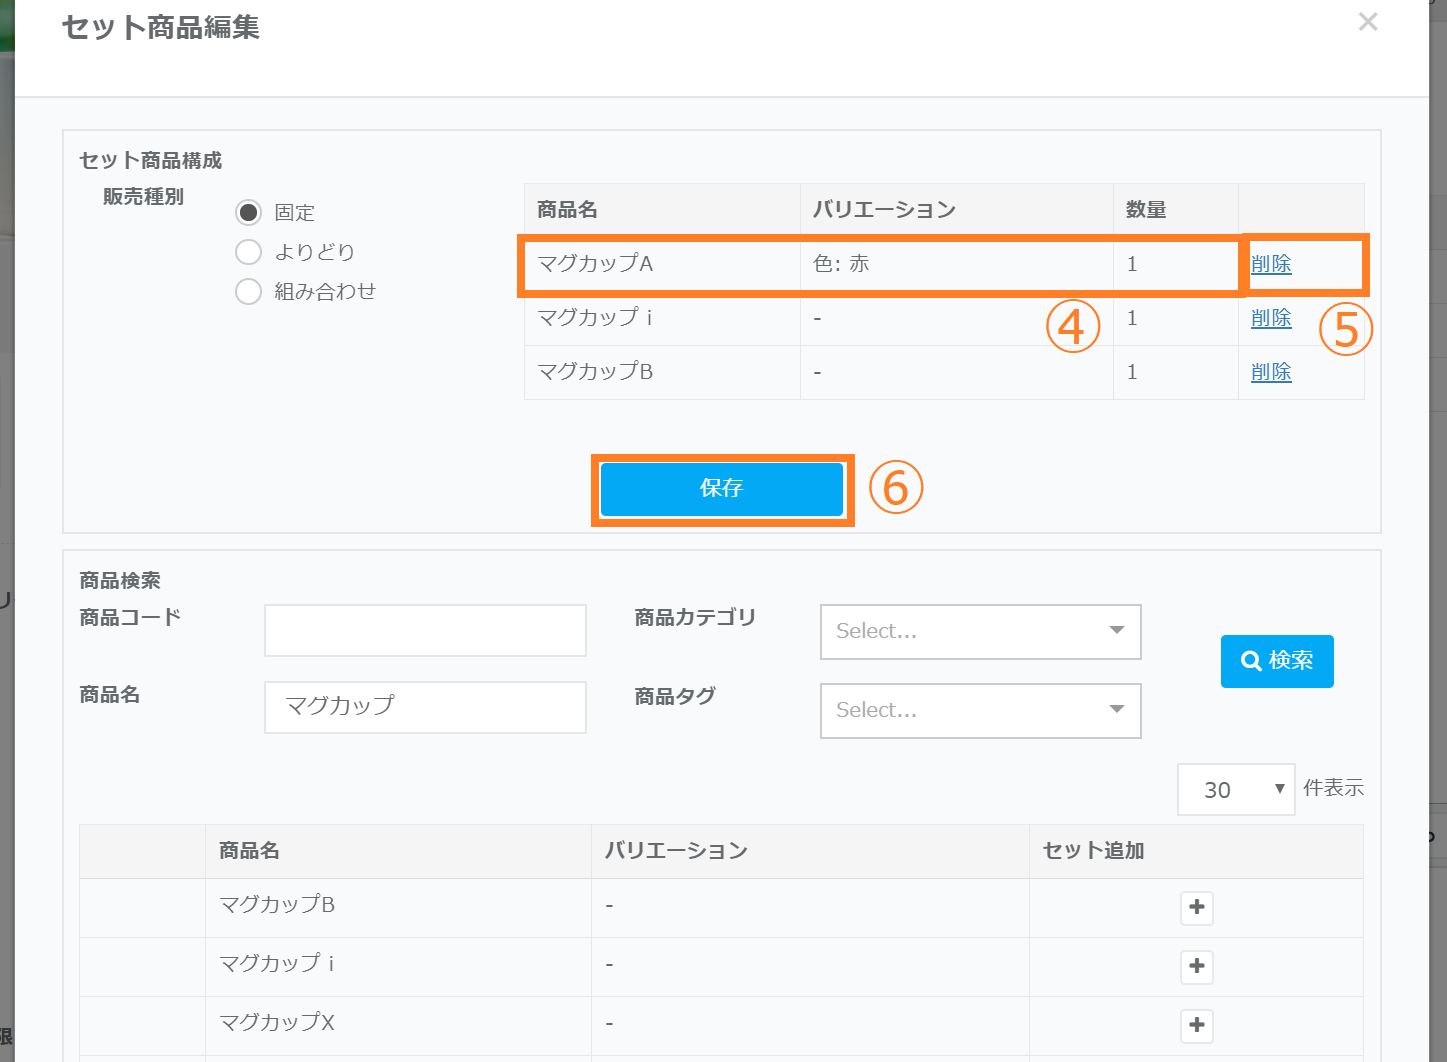Delete マグカップA via 削除 link

click(1271, 265)
